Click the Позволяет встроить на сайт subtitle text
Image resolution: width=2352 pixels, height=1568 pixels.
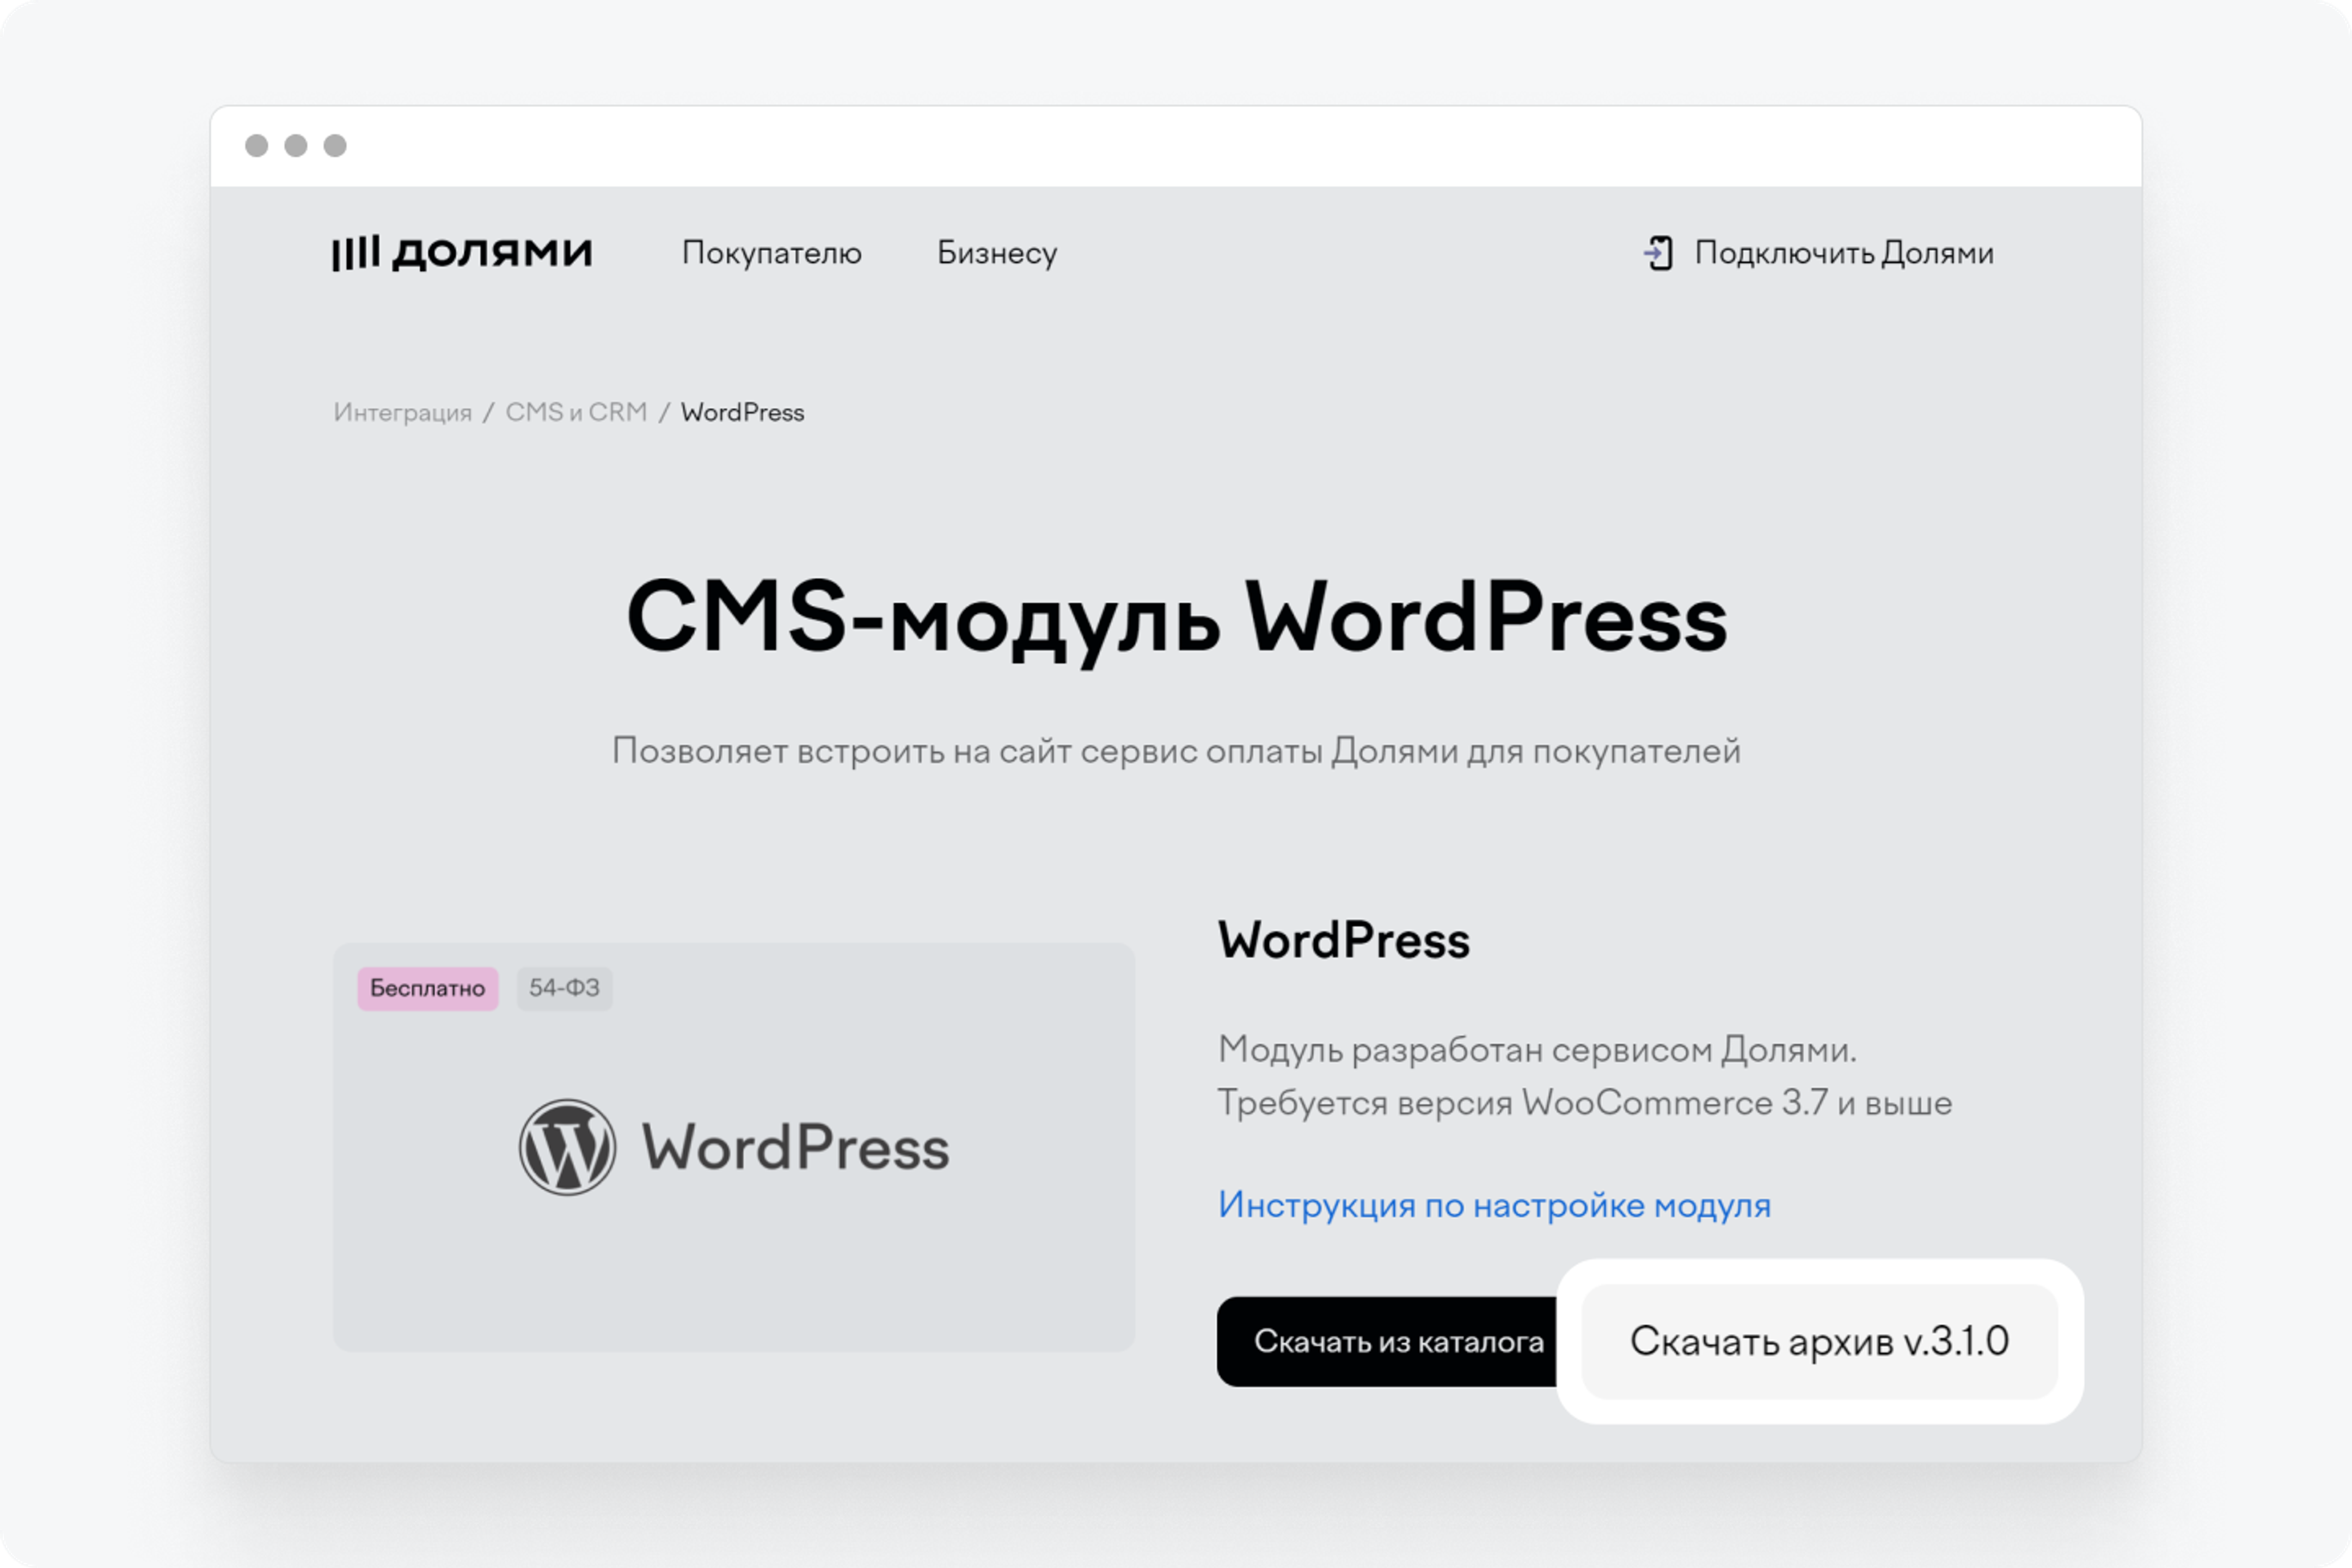(1176, 751)
